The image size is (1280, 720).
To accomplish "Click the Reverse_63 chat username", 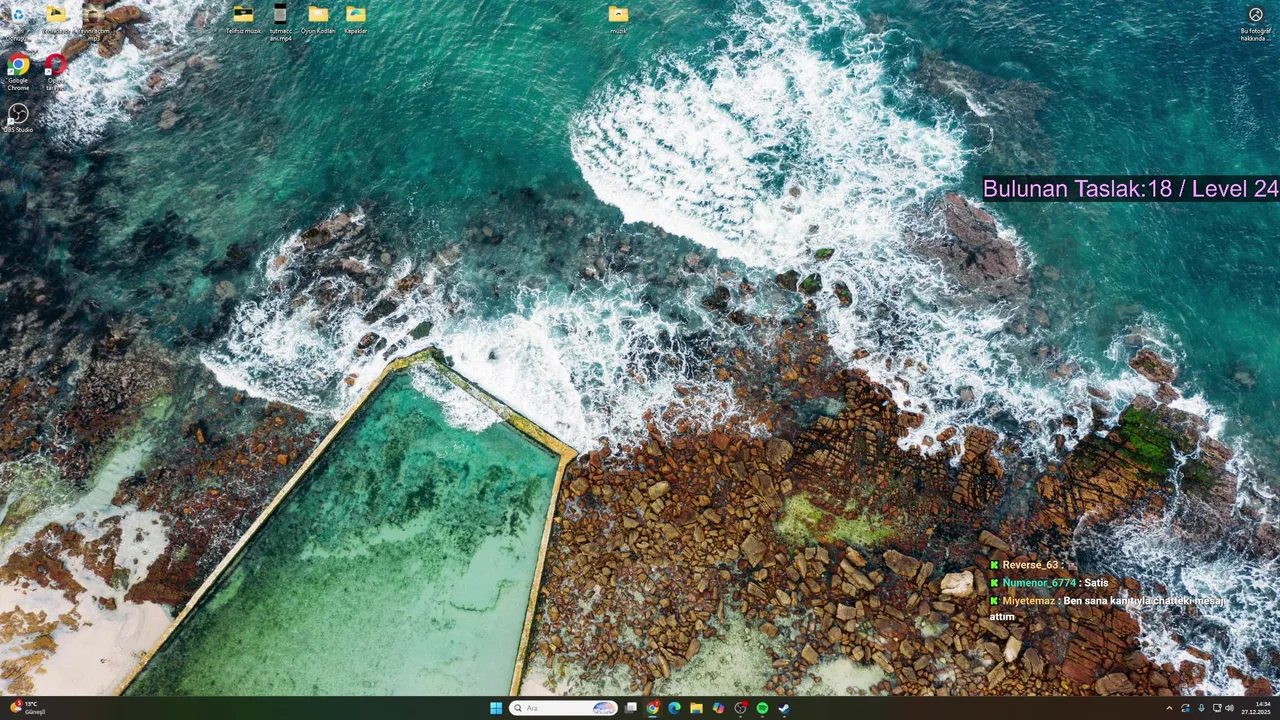I will click(1030, 565).
